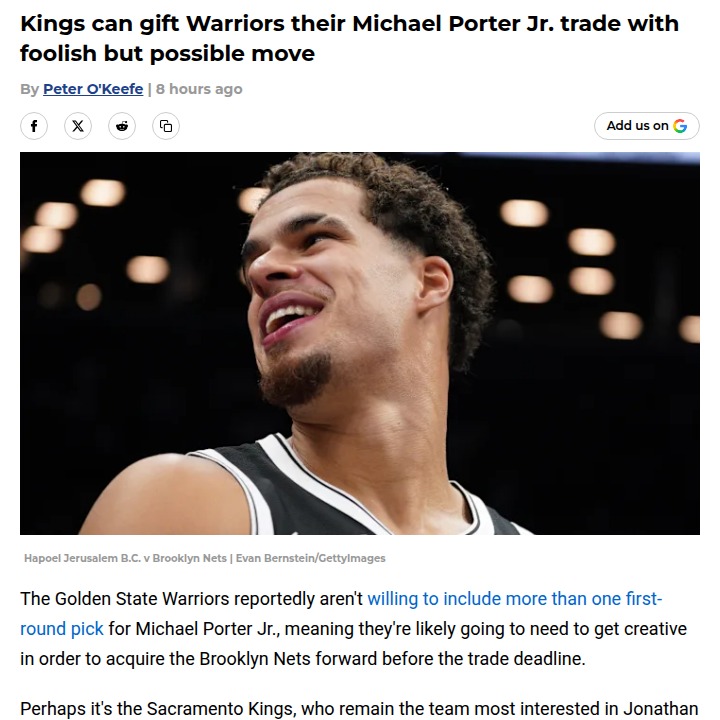The width and height of the screenshot is (720, 720).
Task: Click headline line 'foolish but possible move'
Action: tap(167, 54)
